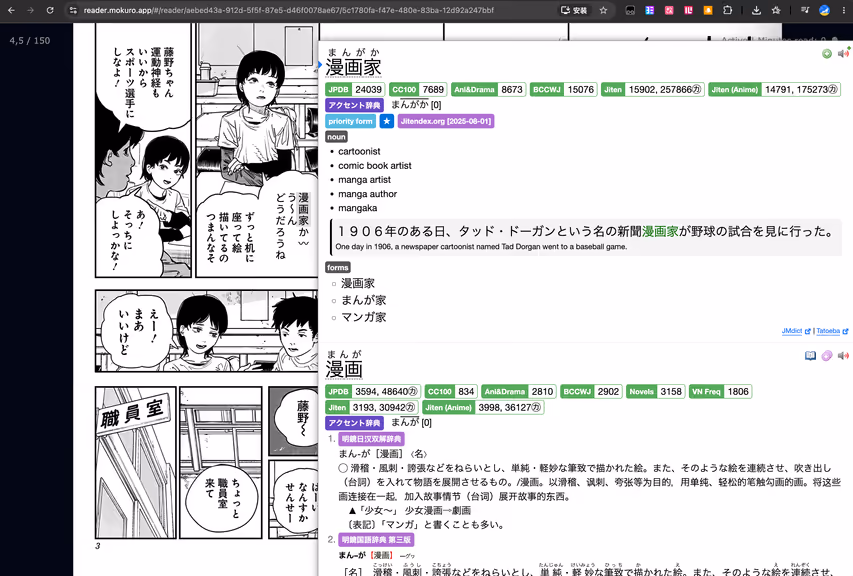Select the 'manga artist' definition
This screenshot has height=576, width=853.
tap(364, 179)
